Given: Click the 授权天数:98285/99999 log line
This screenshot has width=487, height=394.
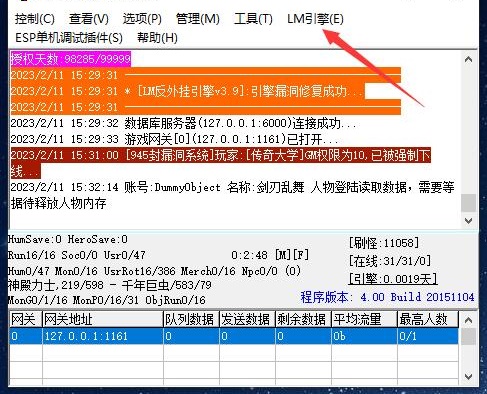Looking at the screenshot, I should click(71, 59).
